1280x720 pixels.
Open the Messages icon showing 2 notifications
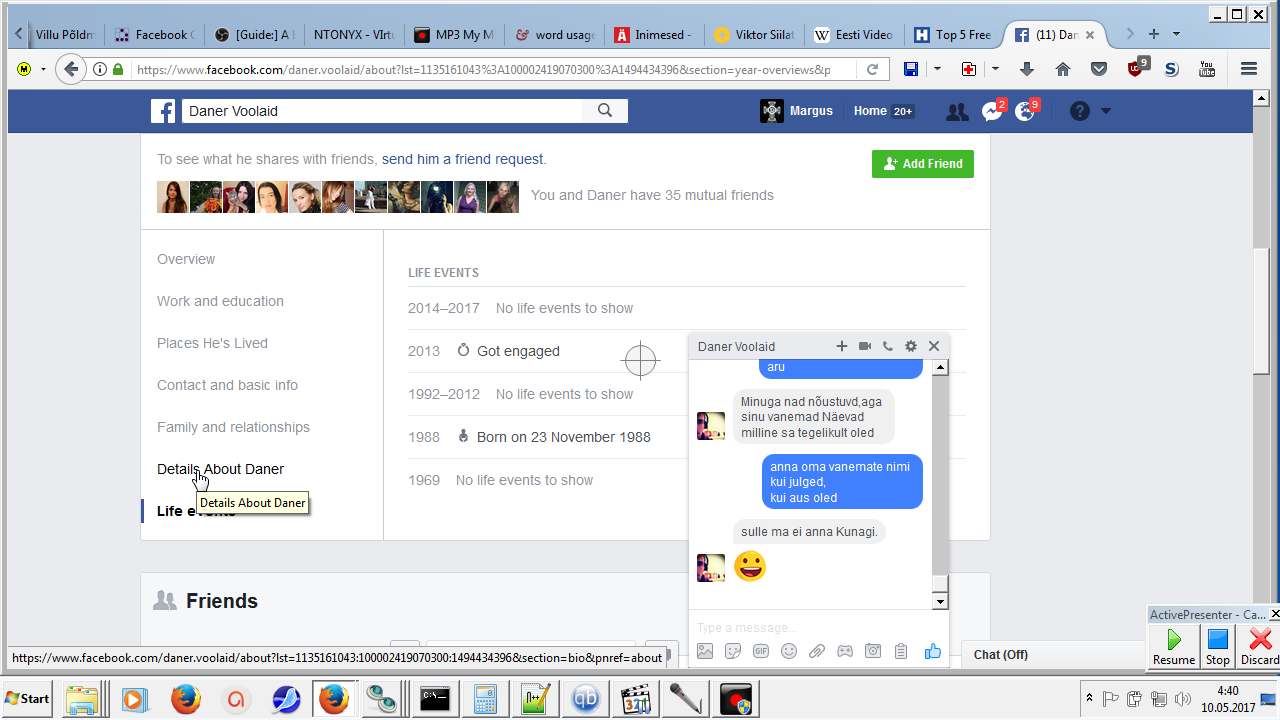click(992, 111)
